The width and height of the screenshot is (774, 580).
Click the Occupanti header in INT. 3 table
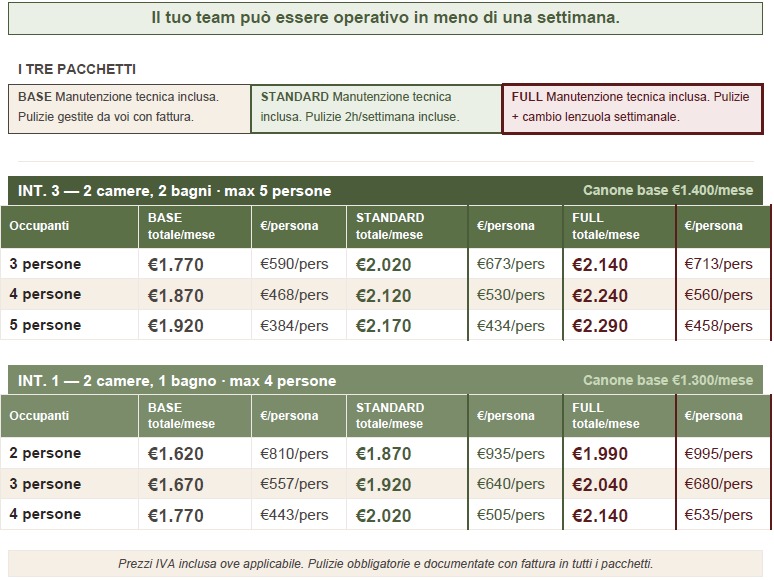click(x=40, y=227)
